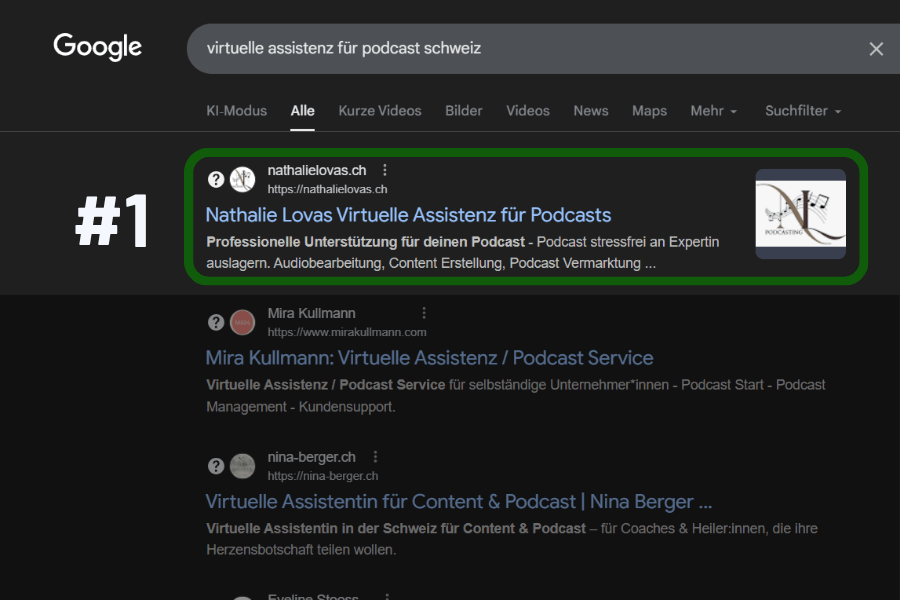Open the Nathalie Lovas podcasting logo thumbnail

[x=800, y=214]
